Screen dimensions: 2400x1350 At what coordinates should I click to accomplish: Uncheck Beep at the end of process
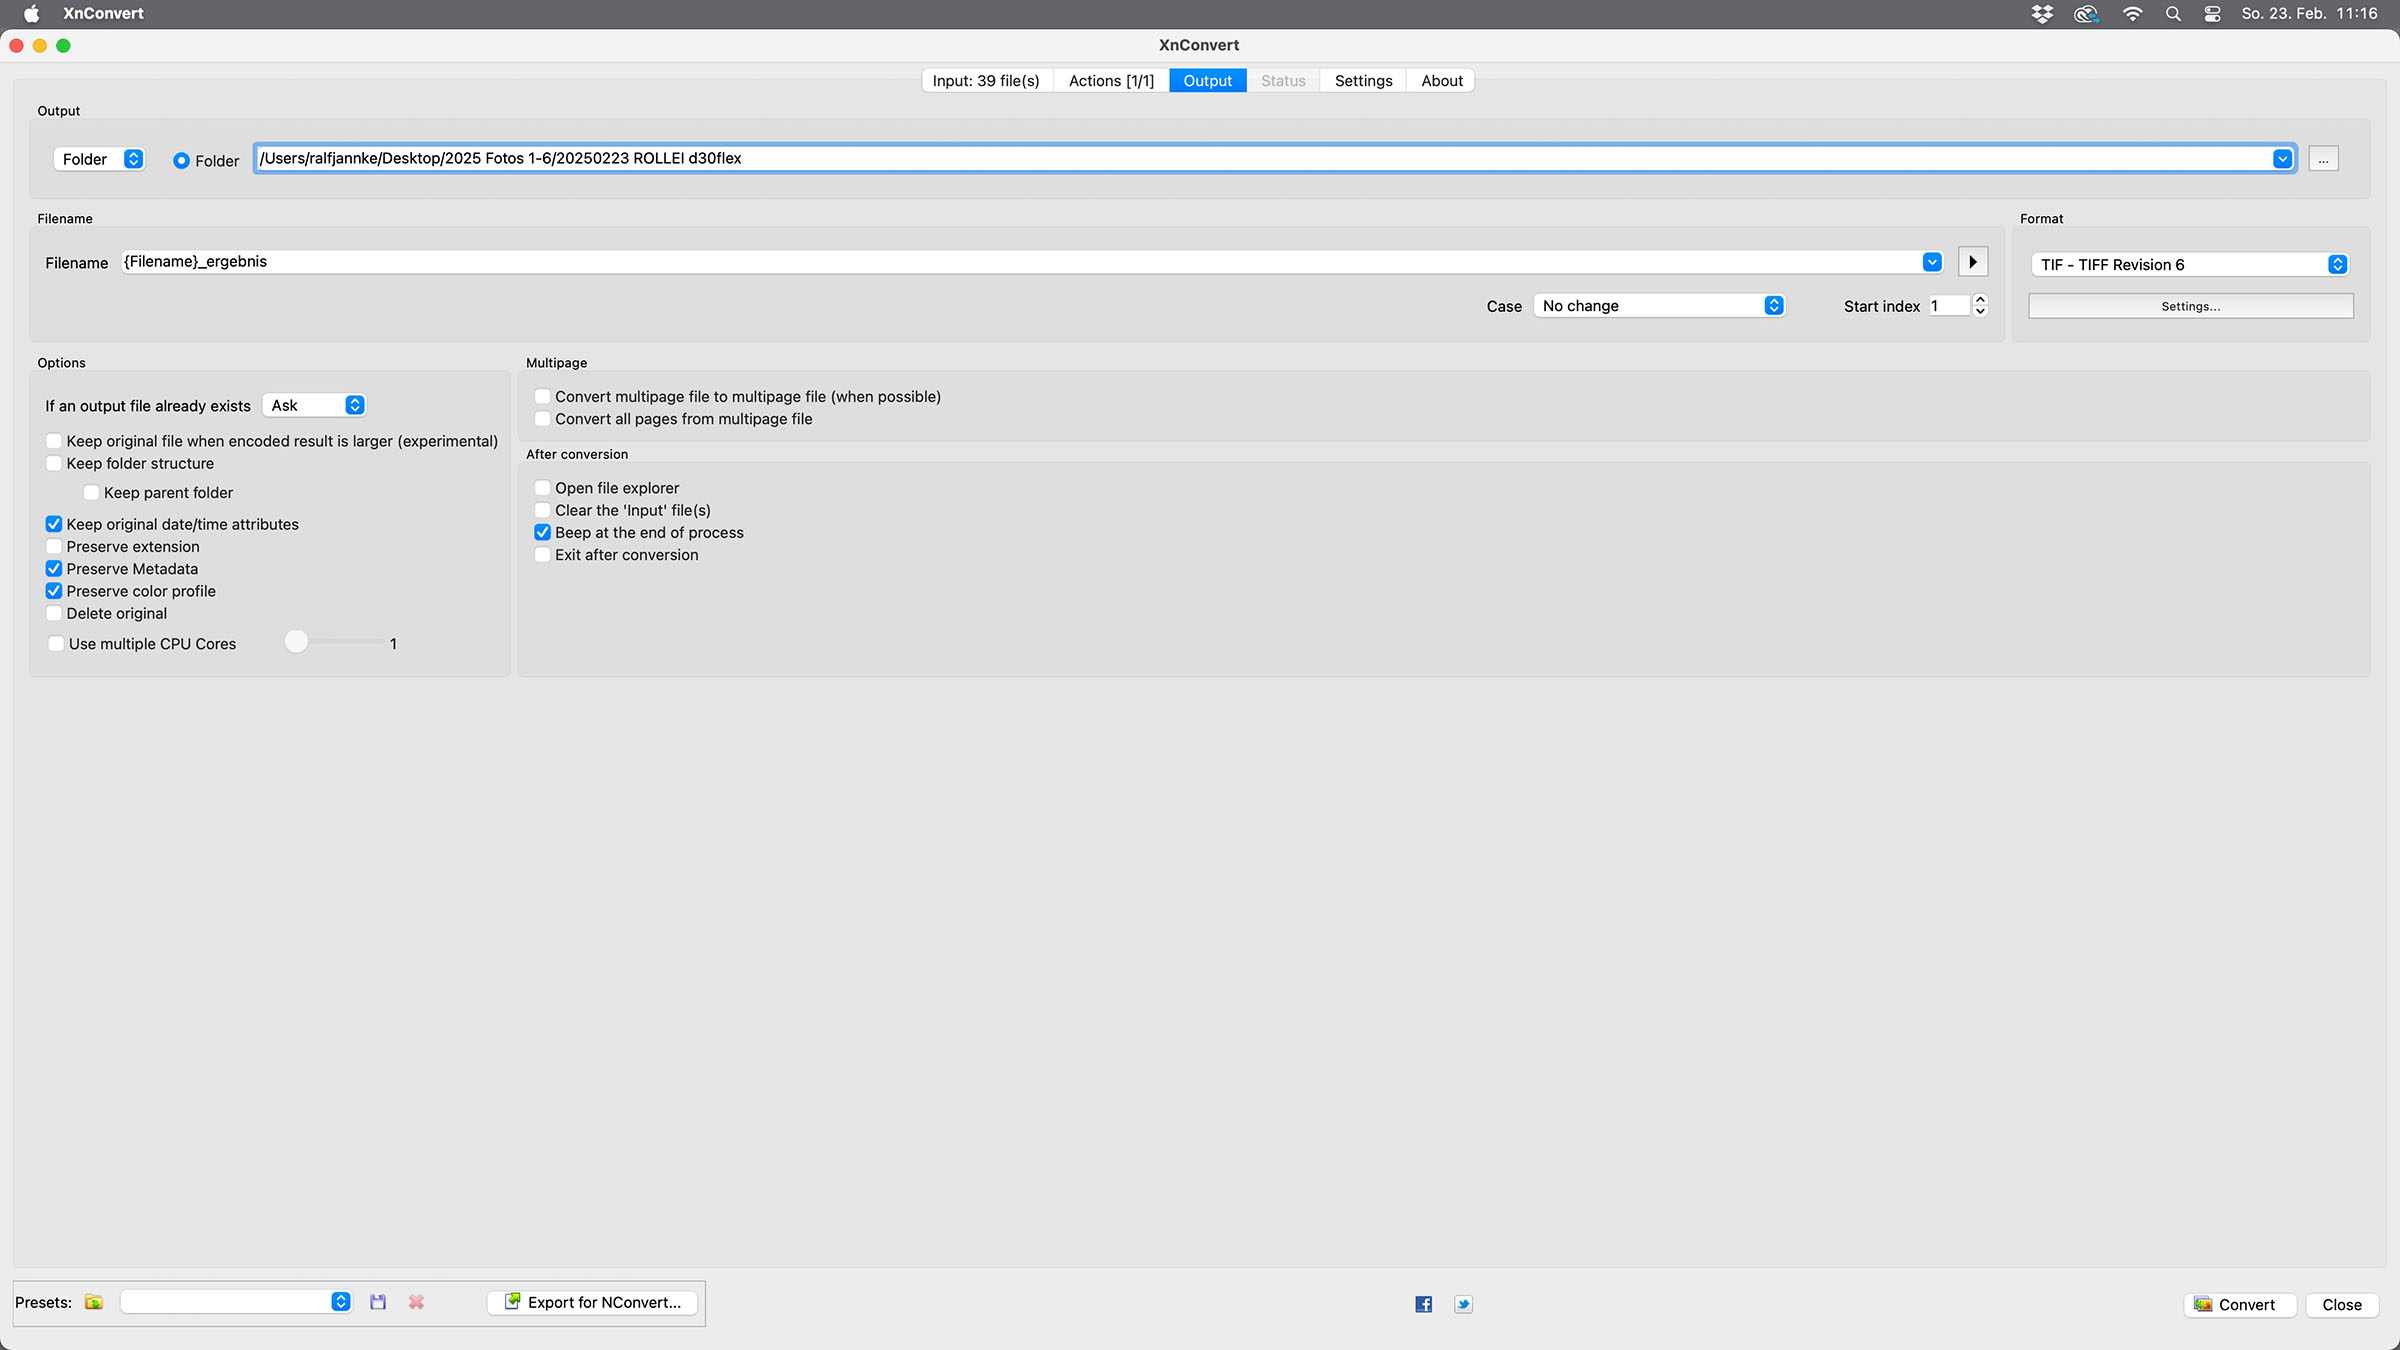(542, 532)
